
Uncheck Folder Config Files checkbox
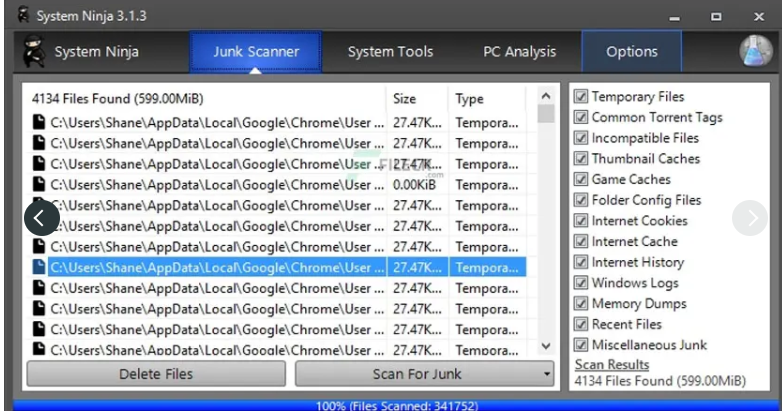[581, 200]
